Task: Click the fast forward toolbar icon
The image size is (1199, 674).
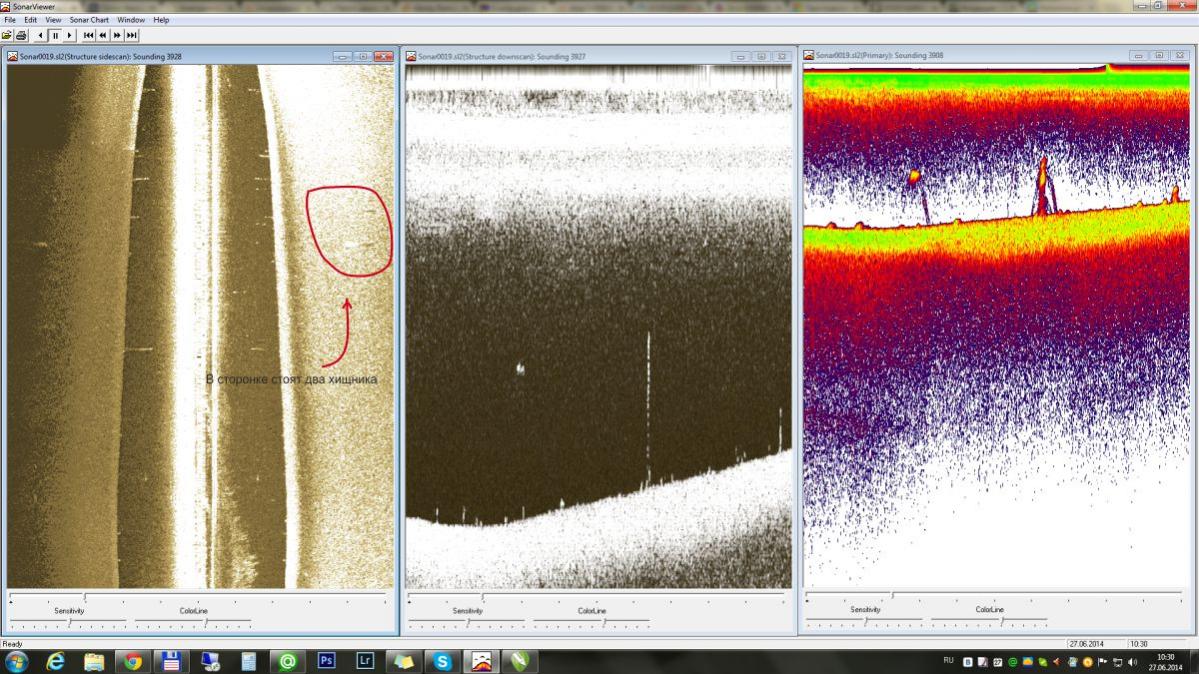Action: (x=117, y=35)
